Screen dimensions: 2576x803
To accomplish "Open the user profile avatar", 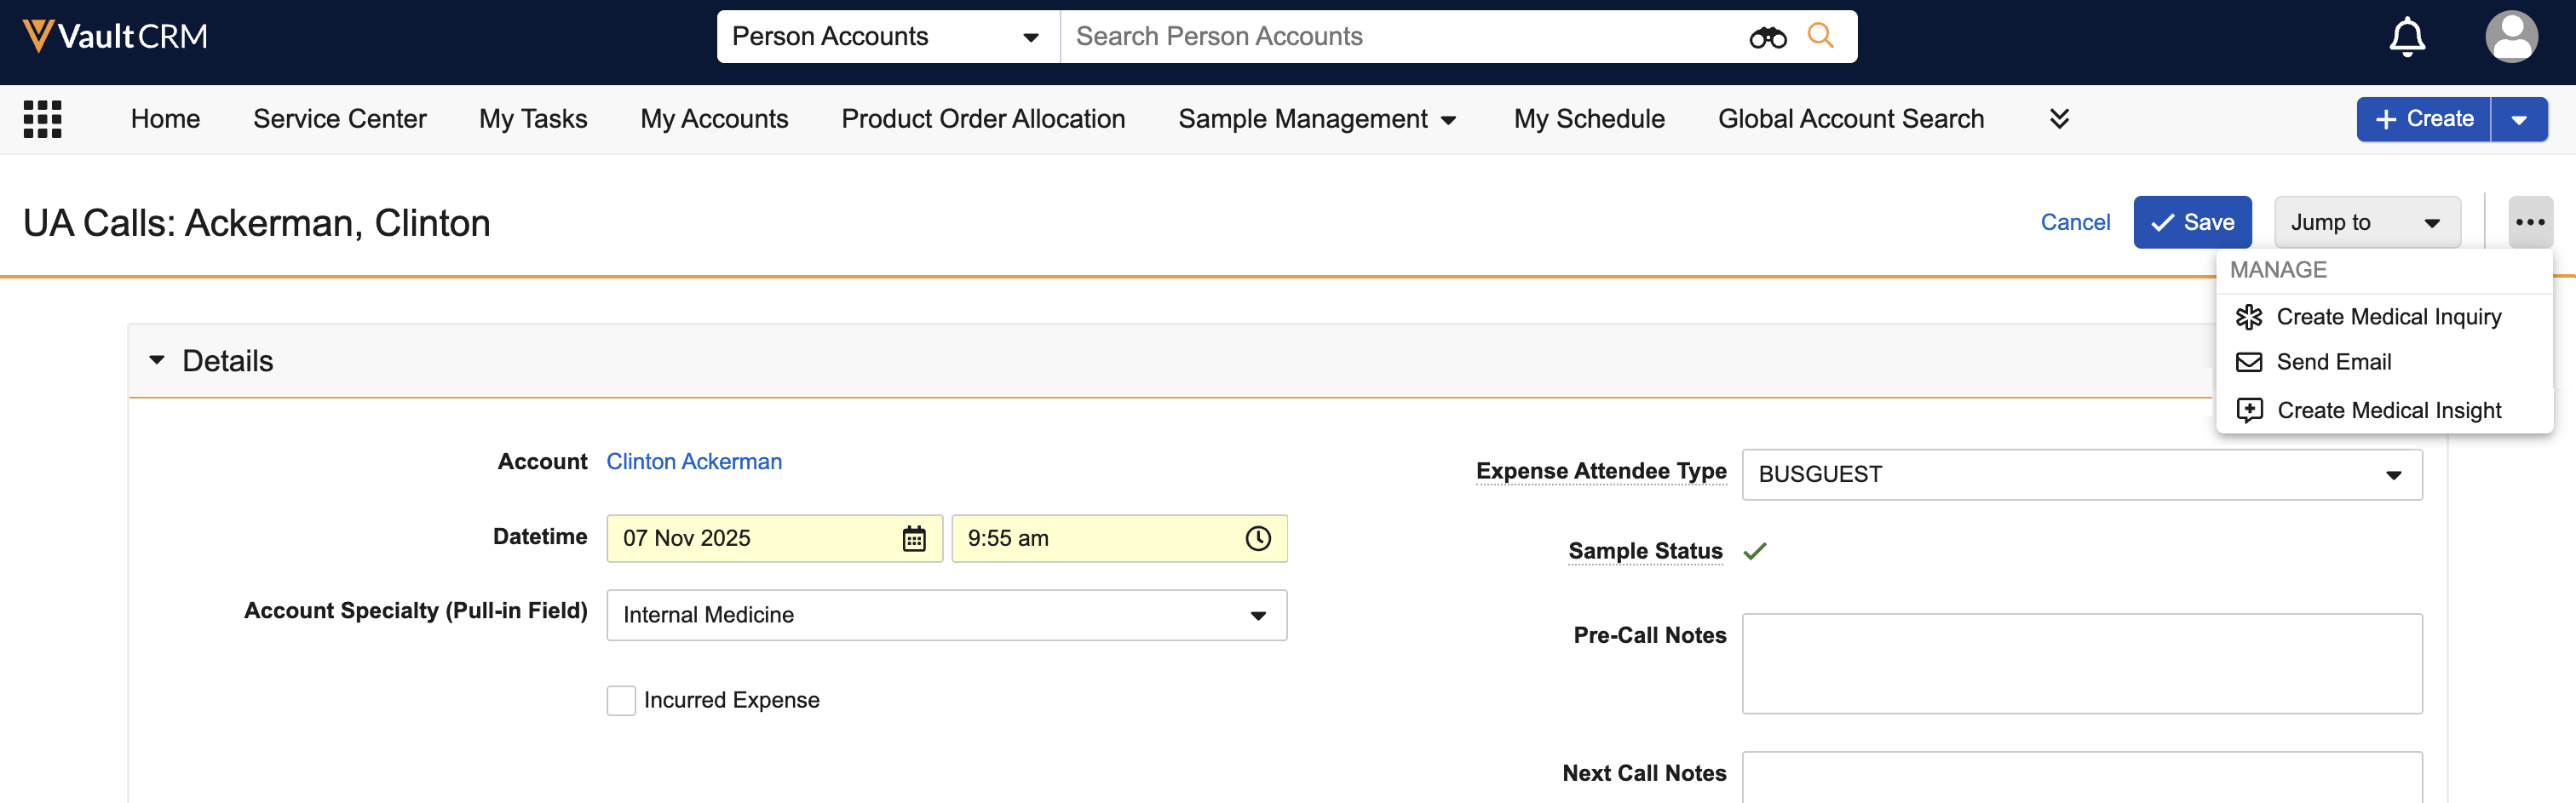I will click(2510, 37).
